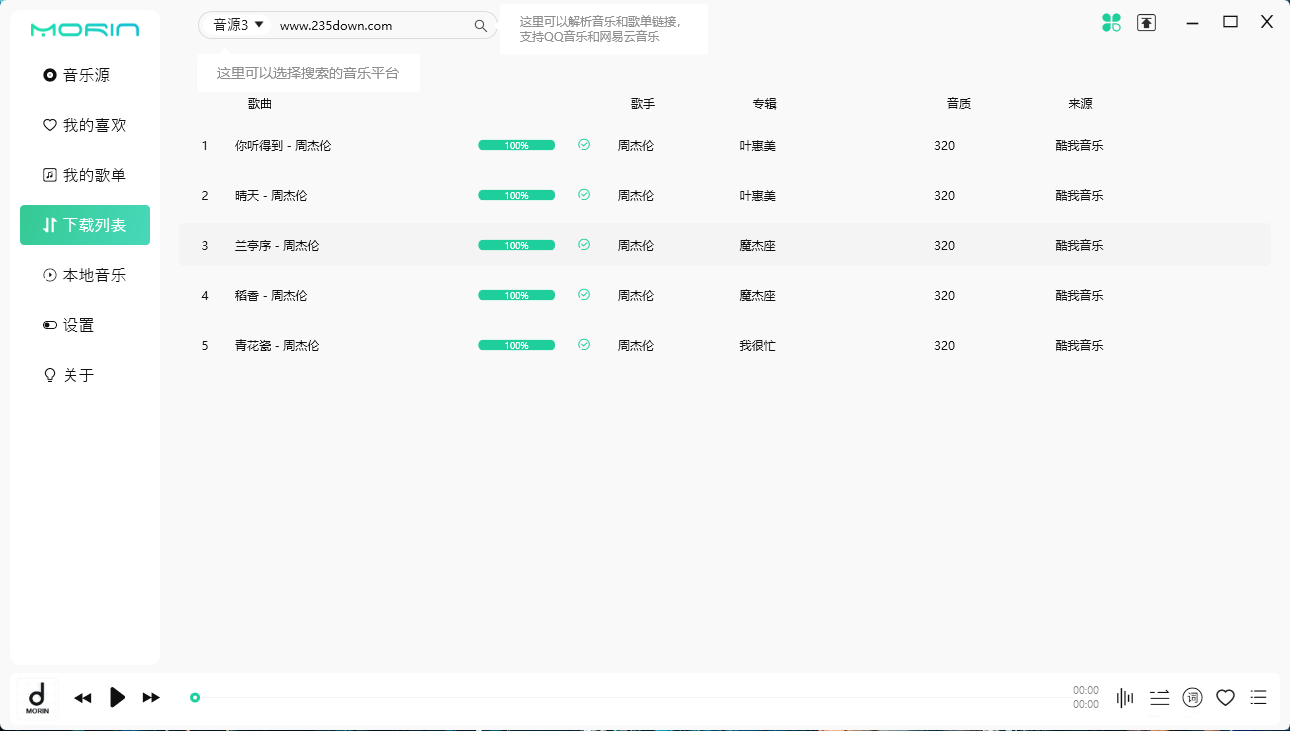Viewport: 1290px width, 731px height.
Task: Click album 魔杰座 in the 稻香 row
Action: coord(758,296)
